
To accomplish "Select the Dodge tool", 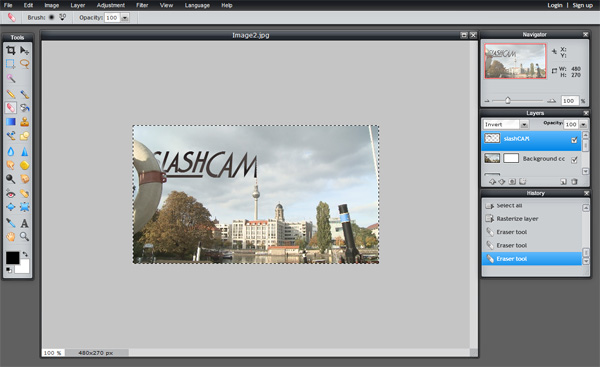I will (11, 179).
